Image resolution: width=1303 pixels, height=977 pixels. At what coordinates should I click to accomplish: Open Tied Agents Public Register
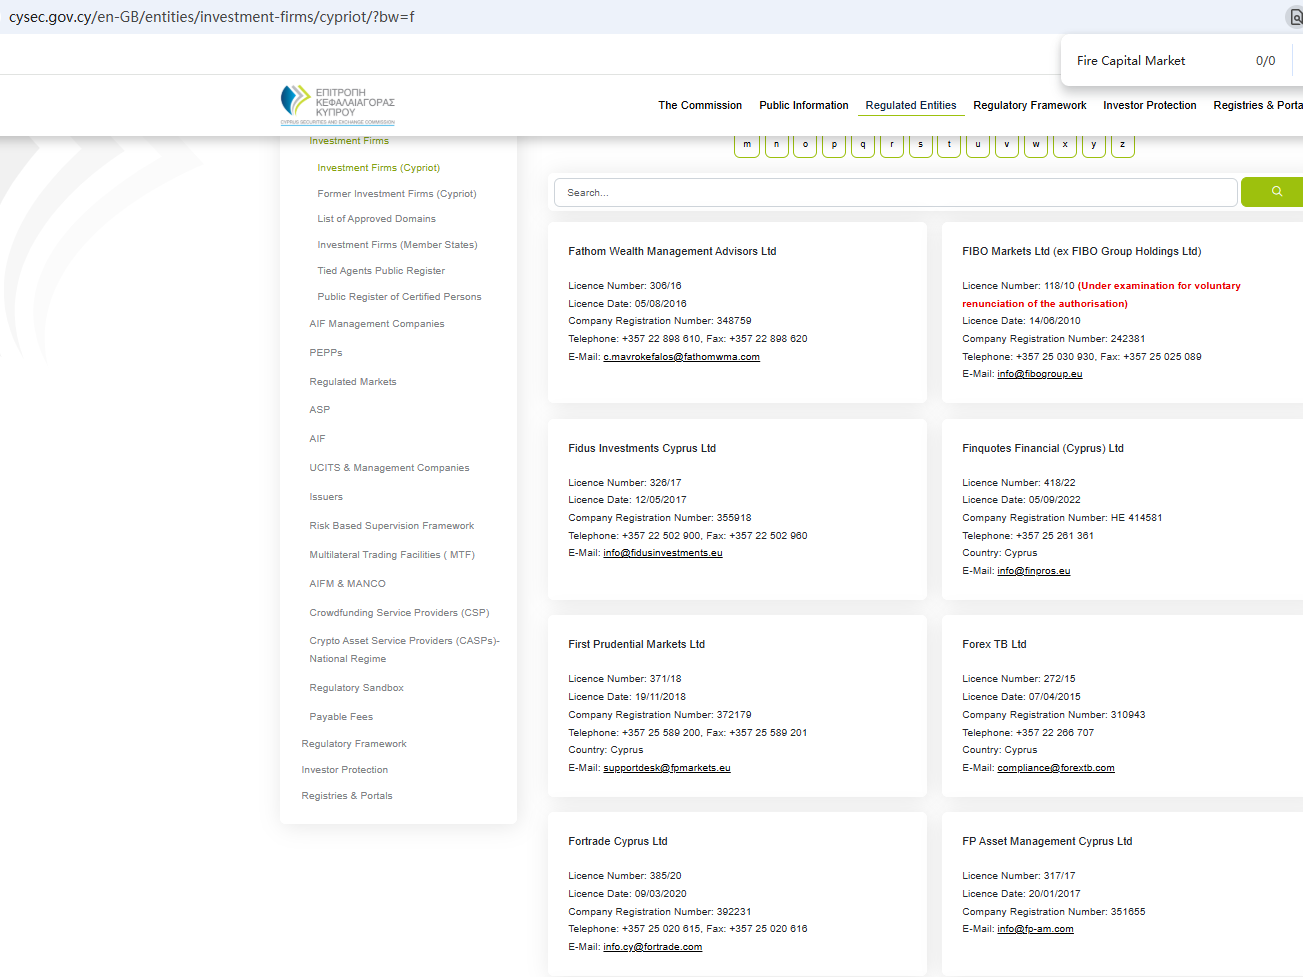tap(381, 271)
